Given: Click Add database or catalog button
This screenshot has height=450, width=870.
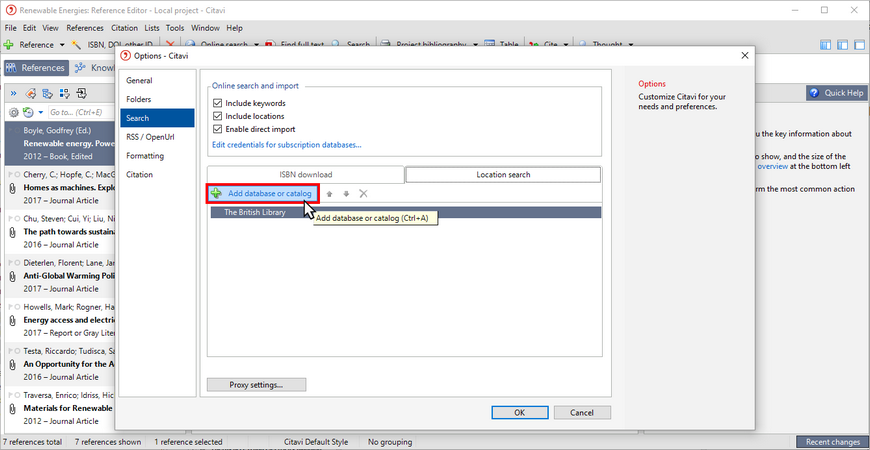Looking at the screenshot, I should [263, 194].
